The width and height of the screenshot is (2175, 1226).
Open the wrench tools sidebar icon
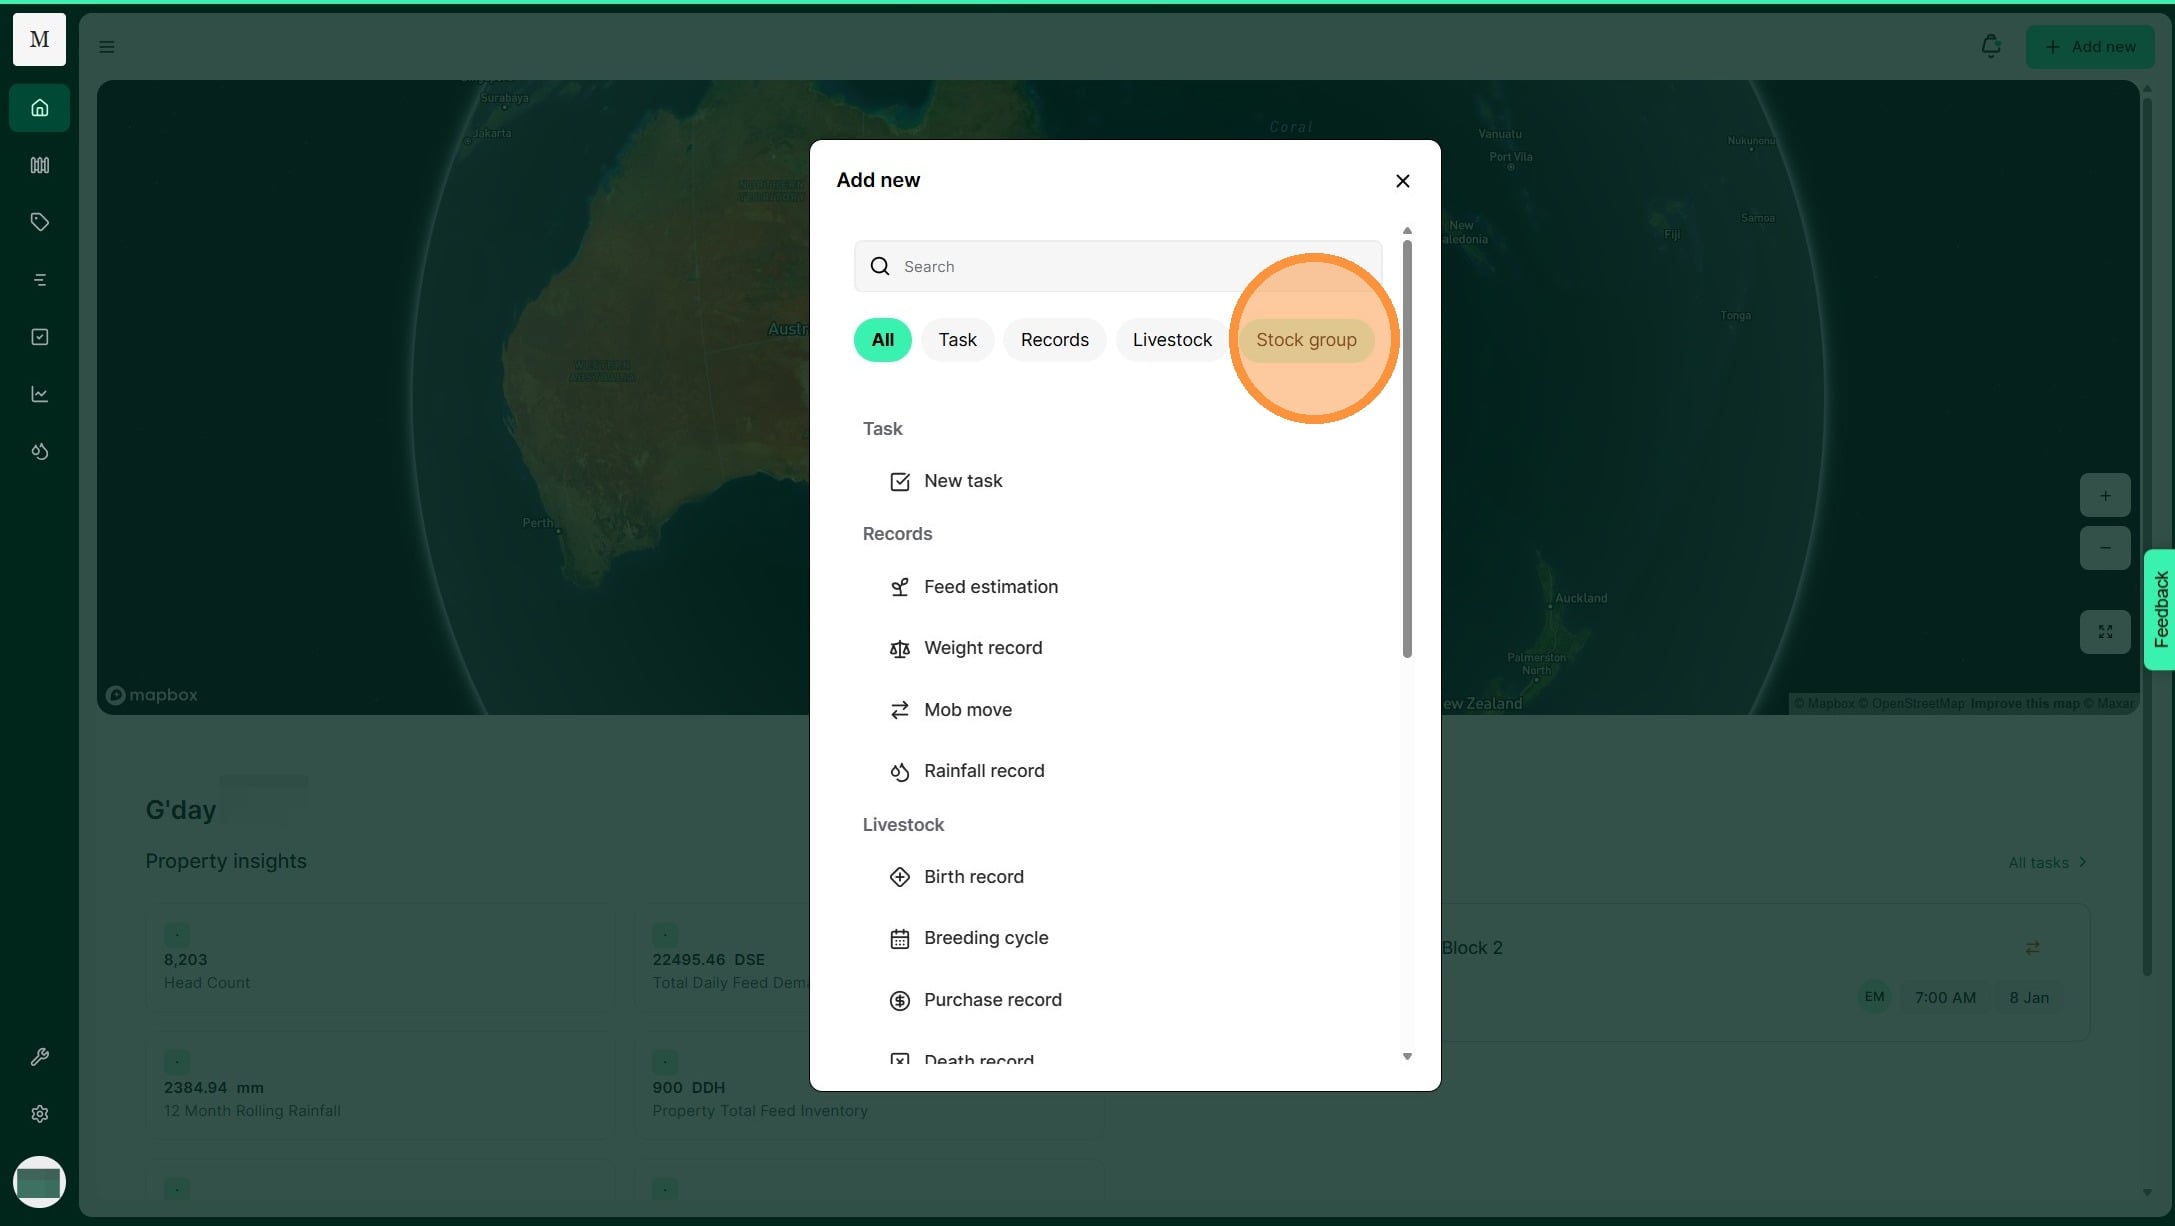39,1057
